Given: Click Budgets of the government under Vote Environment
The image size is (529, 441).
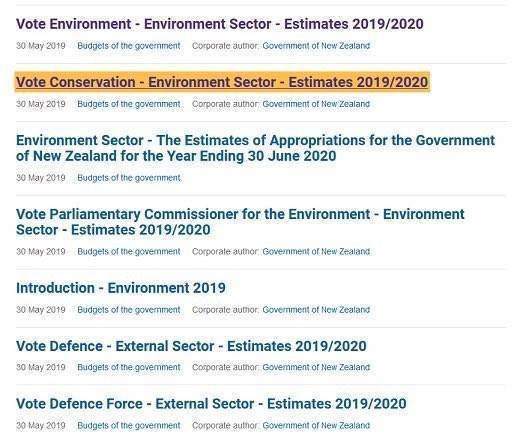Looking at the screenshot, I should [x=129, y=46].
